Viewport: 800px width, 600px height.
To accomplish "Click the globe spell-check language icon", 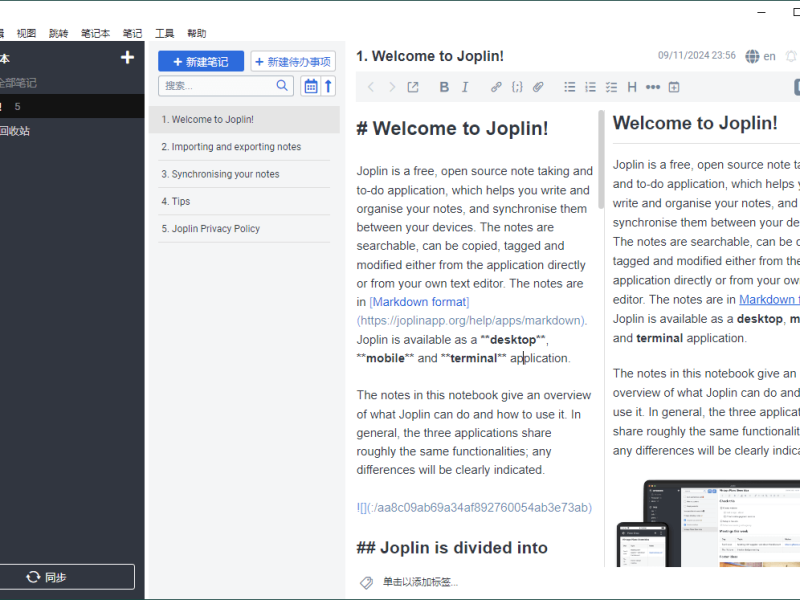I will 752,56.
